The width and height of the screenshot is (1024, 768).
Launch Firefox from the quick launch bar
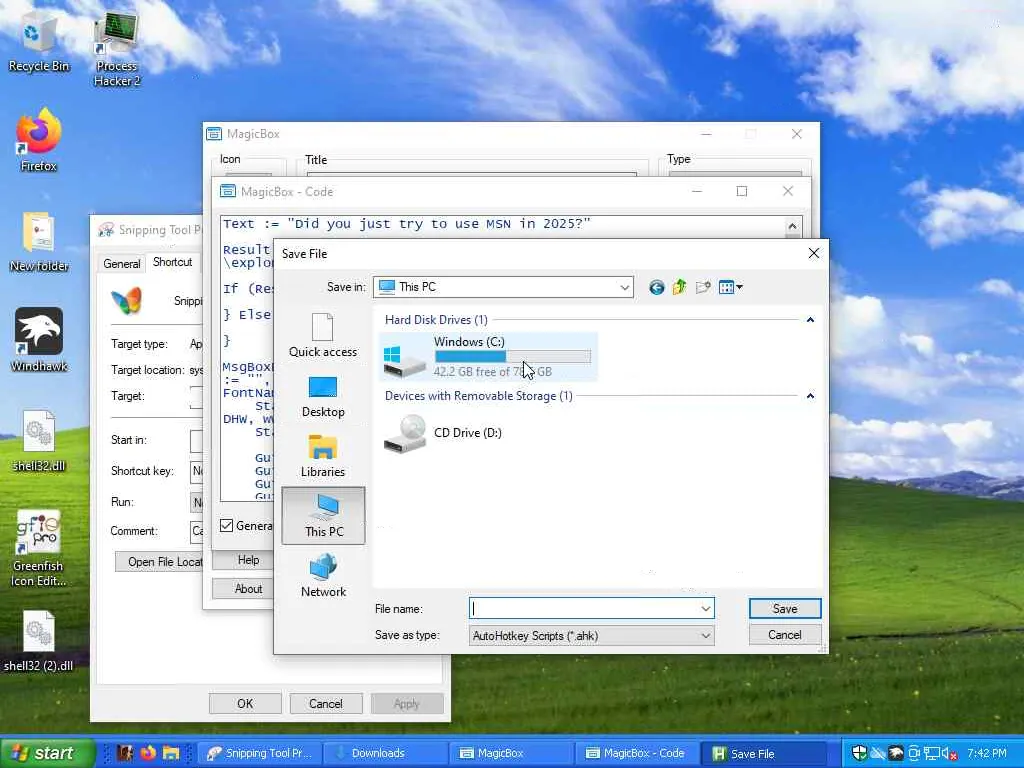point(148,753)
